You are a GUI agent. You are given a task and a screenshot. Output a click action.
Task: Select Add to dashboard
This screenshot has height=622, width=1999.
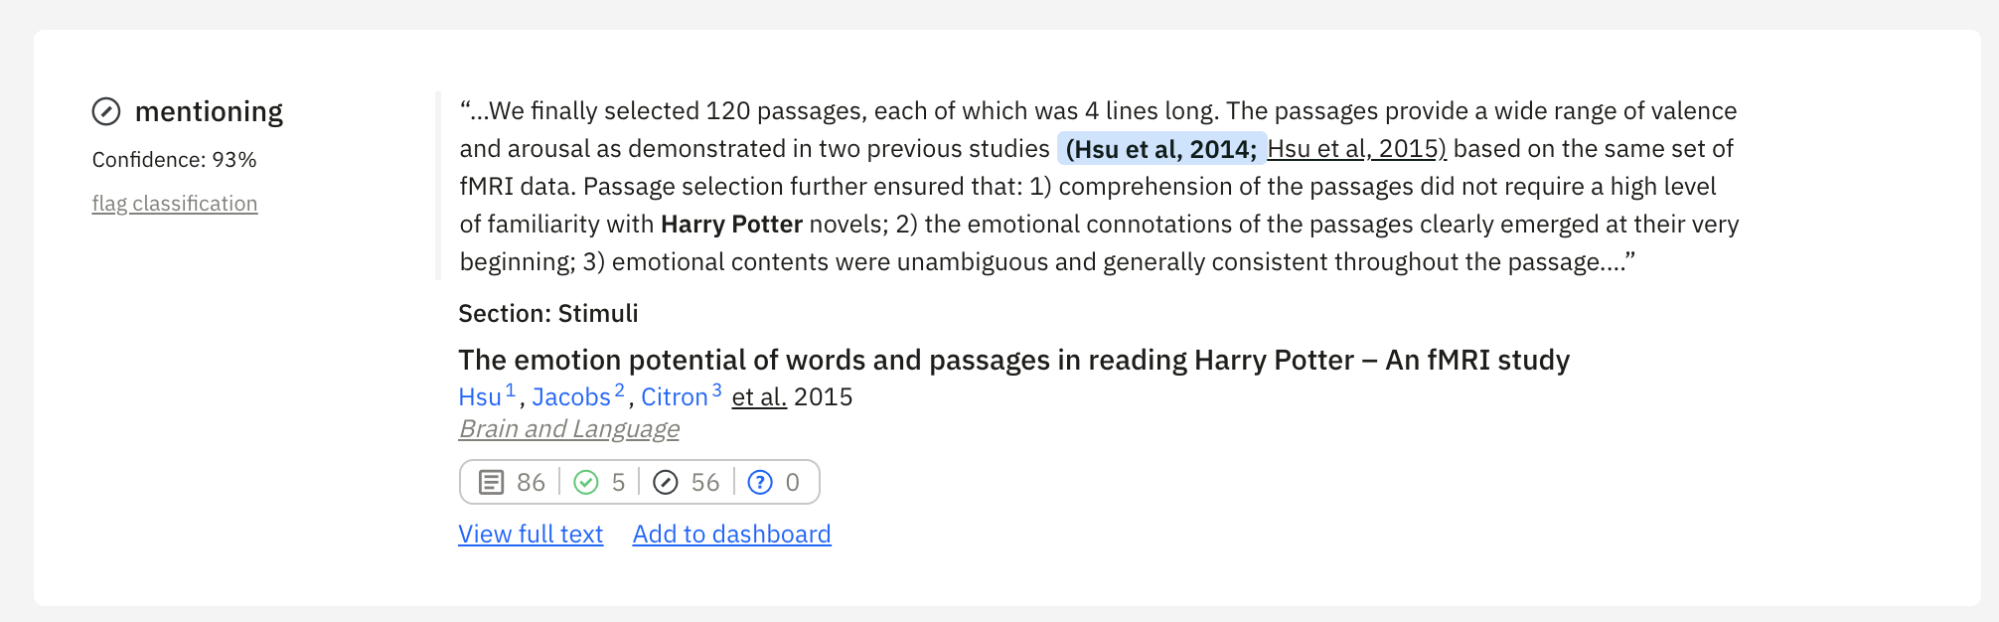coord(730,534)
